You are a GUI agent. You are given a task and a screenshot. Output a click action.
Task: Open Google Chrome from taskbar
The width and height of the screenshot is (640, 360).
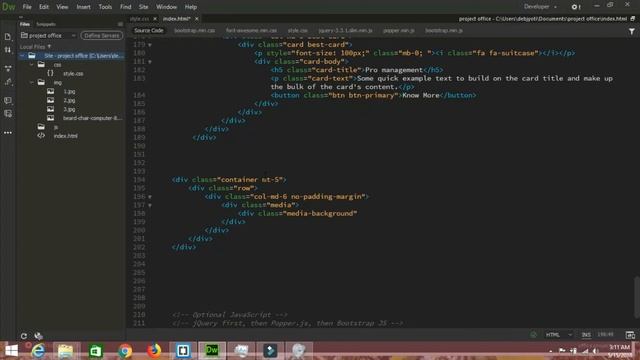[x=125, y=351]
